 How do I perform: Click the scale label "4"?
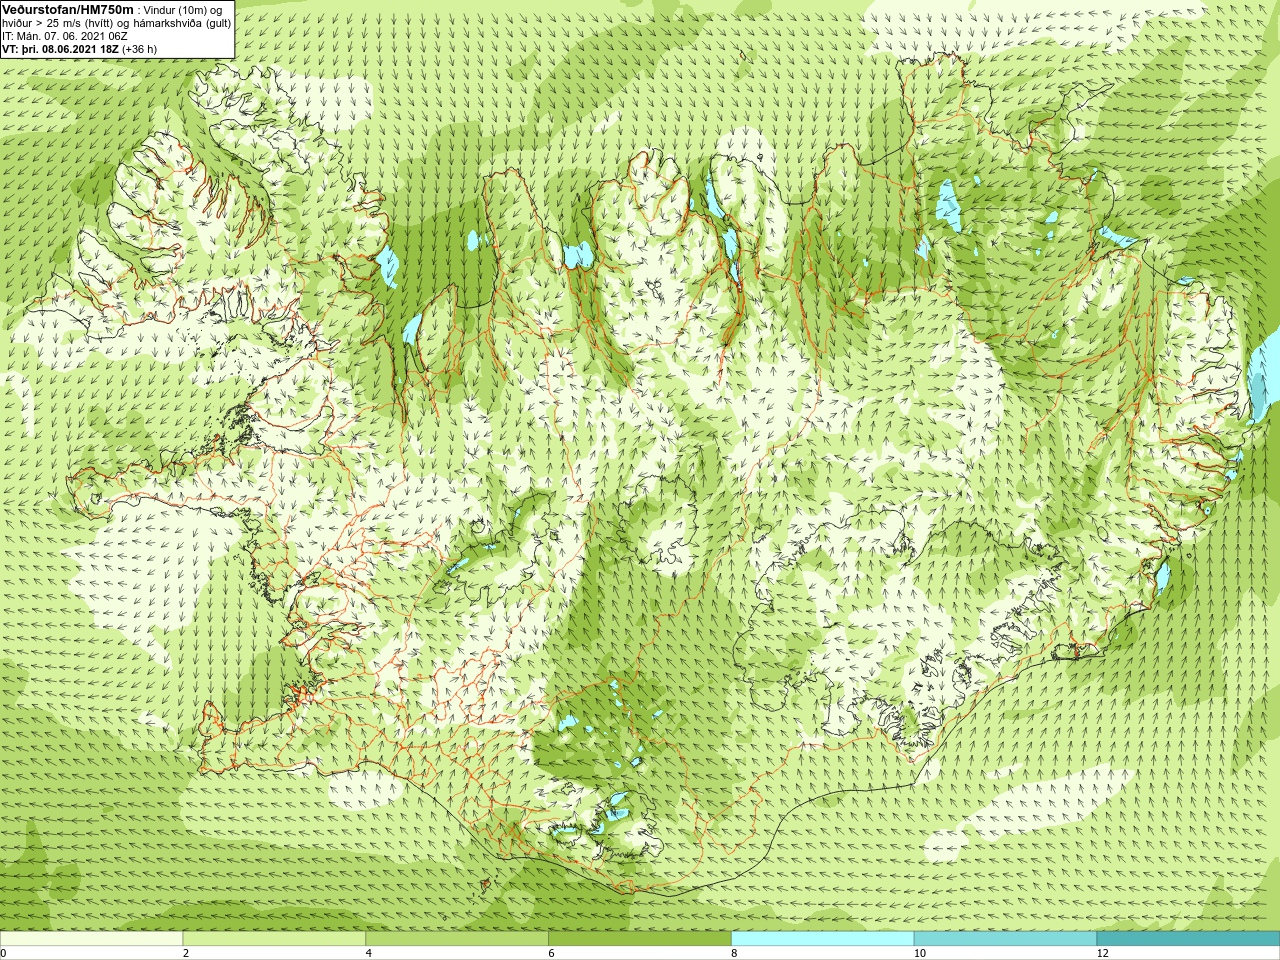(x=369, y=953)
